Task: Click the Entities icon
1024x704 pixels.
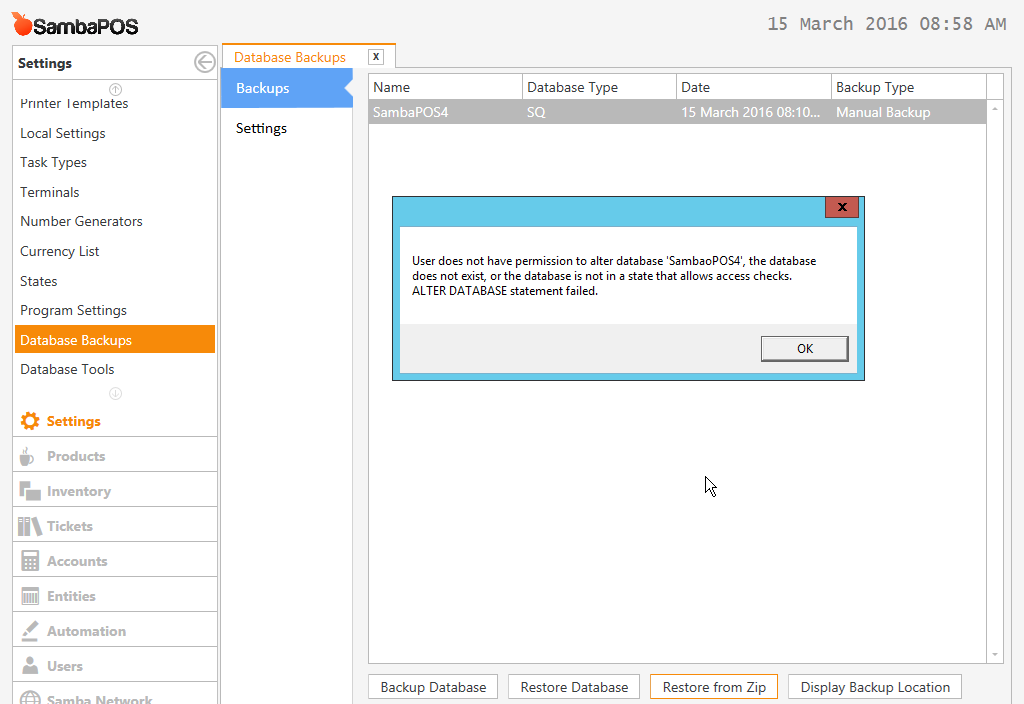Action: [x=30, y=596]
